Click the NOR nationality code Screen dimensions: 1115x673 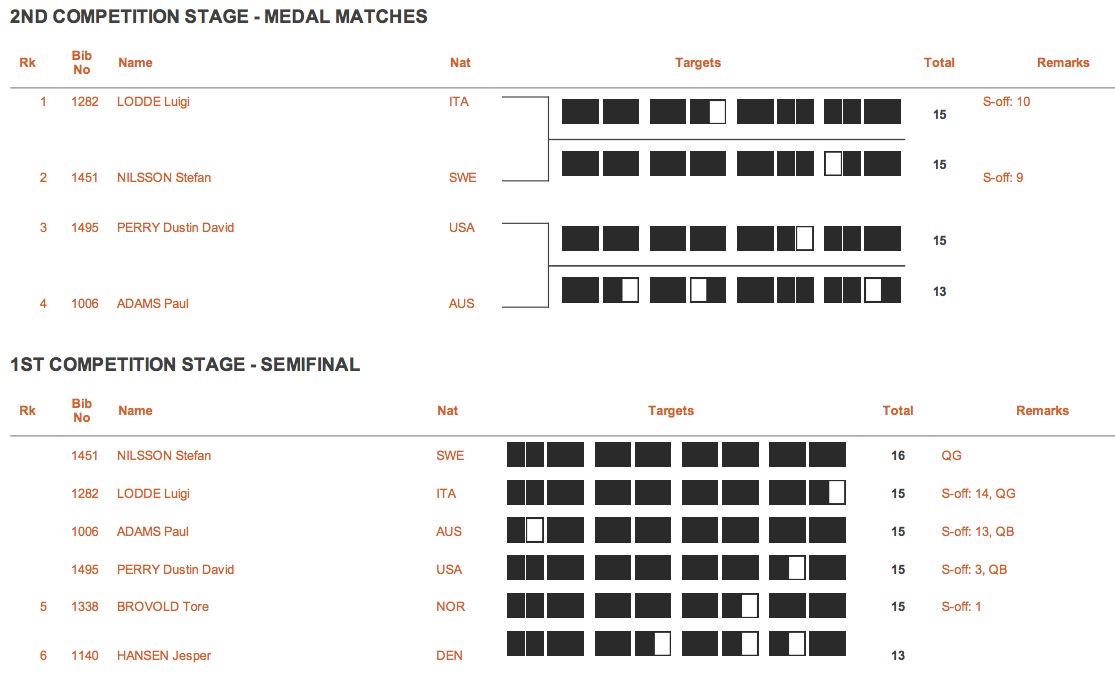pos(450,607)
